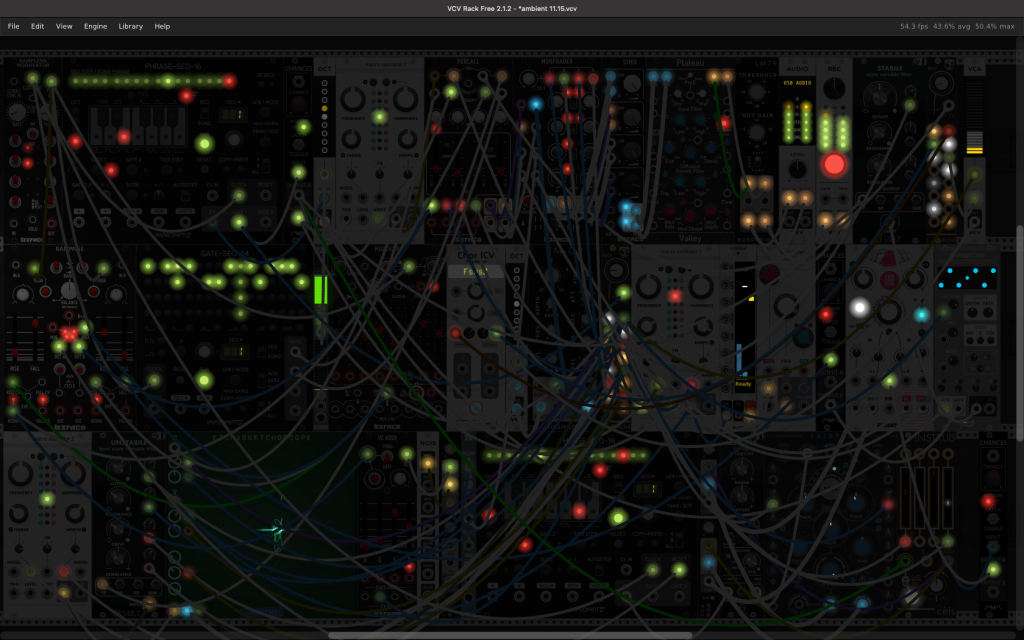Click the sequence knob on GATE-SEQ-64
The width and height of the screenshot is (1024, 640).
pos(204,351)
